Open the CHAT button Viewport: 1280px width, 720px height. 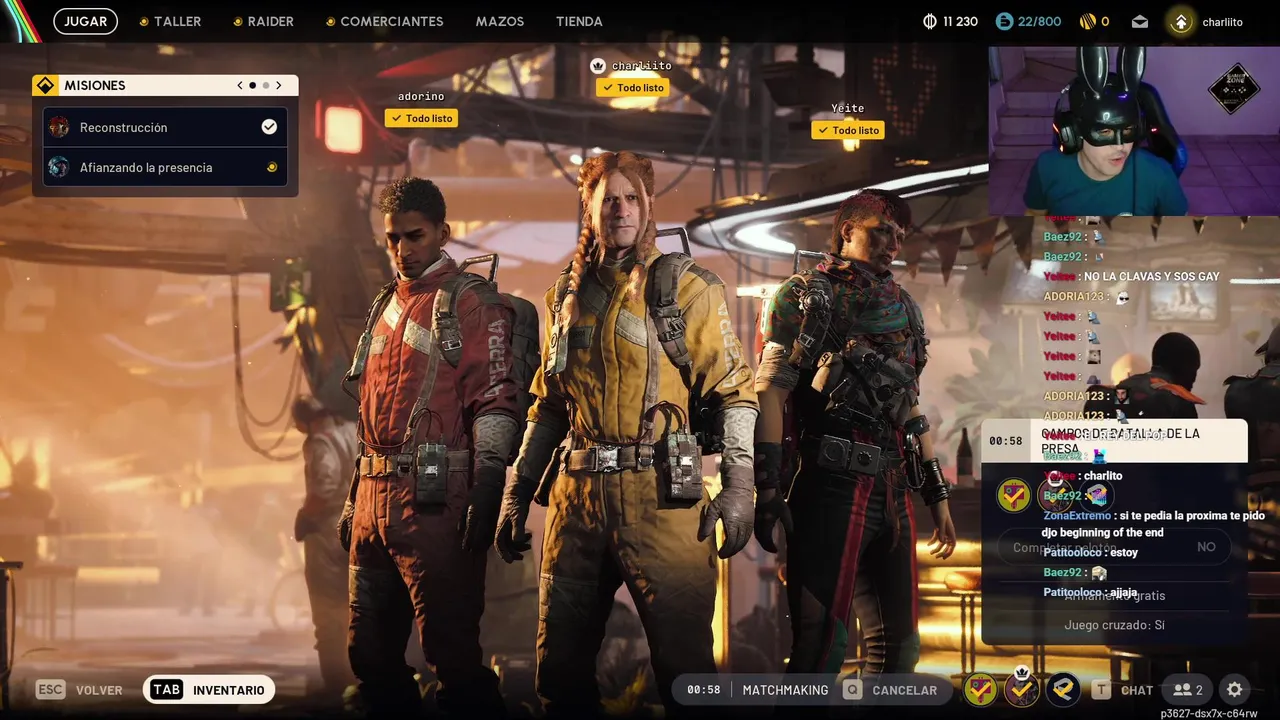click(x=1137, y=690)
